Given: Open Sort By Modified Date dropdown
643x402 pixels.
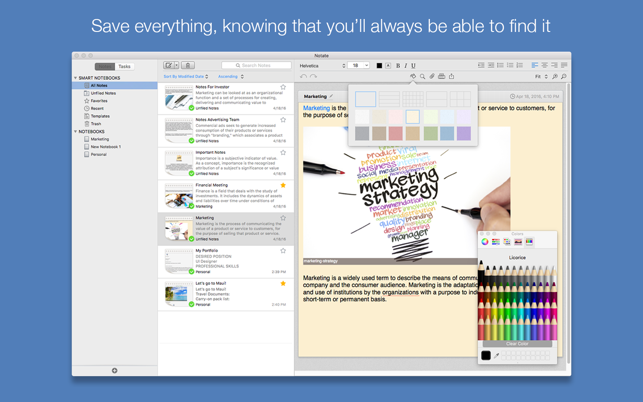Looking at the screenshot, I should point(186,77).
